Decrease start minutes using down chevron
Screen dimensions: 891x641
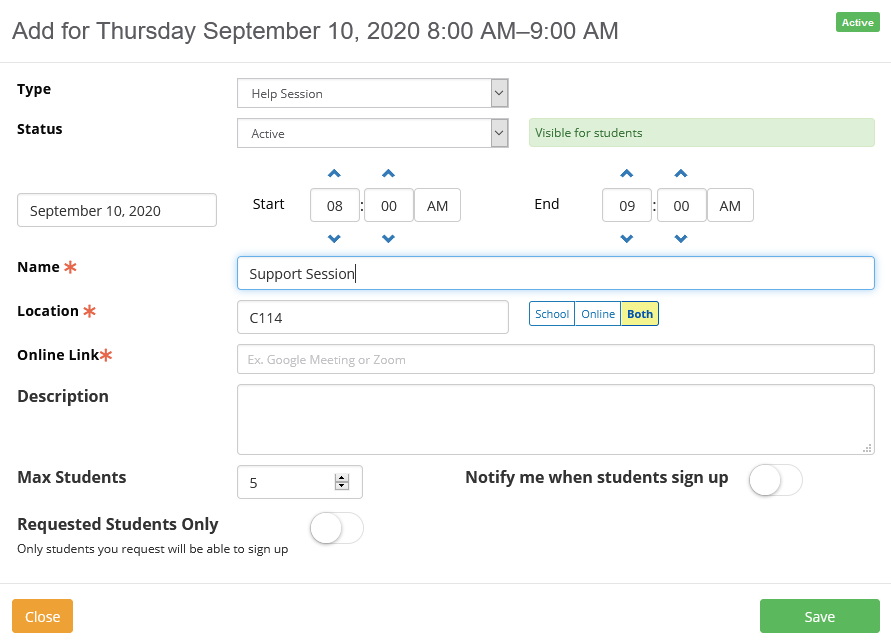(389, 238)
